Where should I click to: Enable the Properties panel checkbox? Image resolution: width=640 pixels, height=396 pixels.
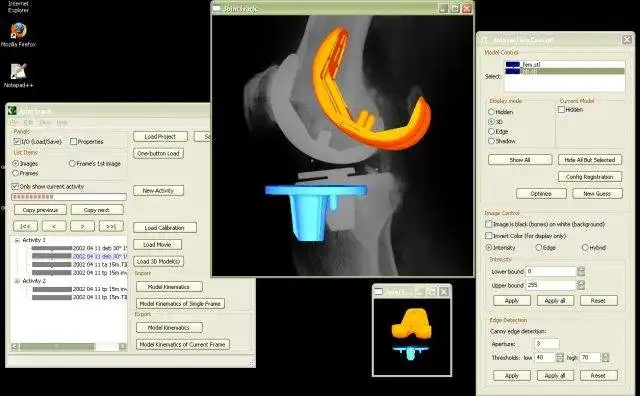[x=73, y=141]
